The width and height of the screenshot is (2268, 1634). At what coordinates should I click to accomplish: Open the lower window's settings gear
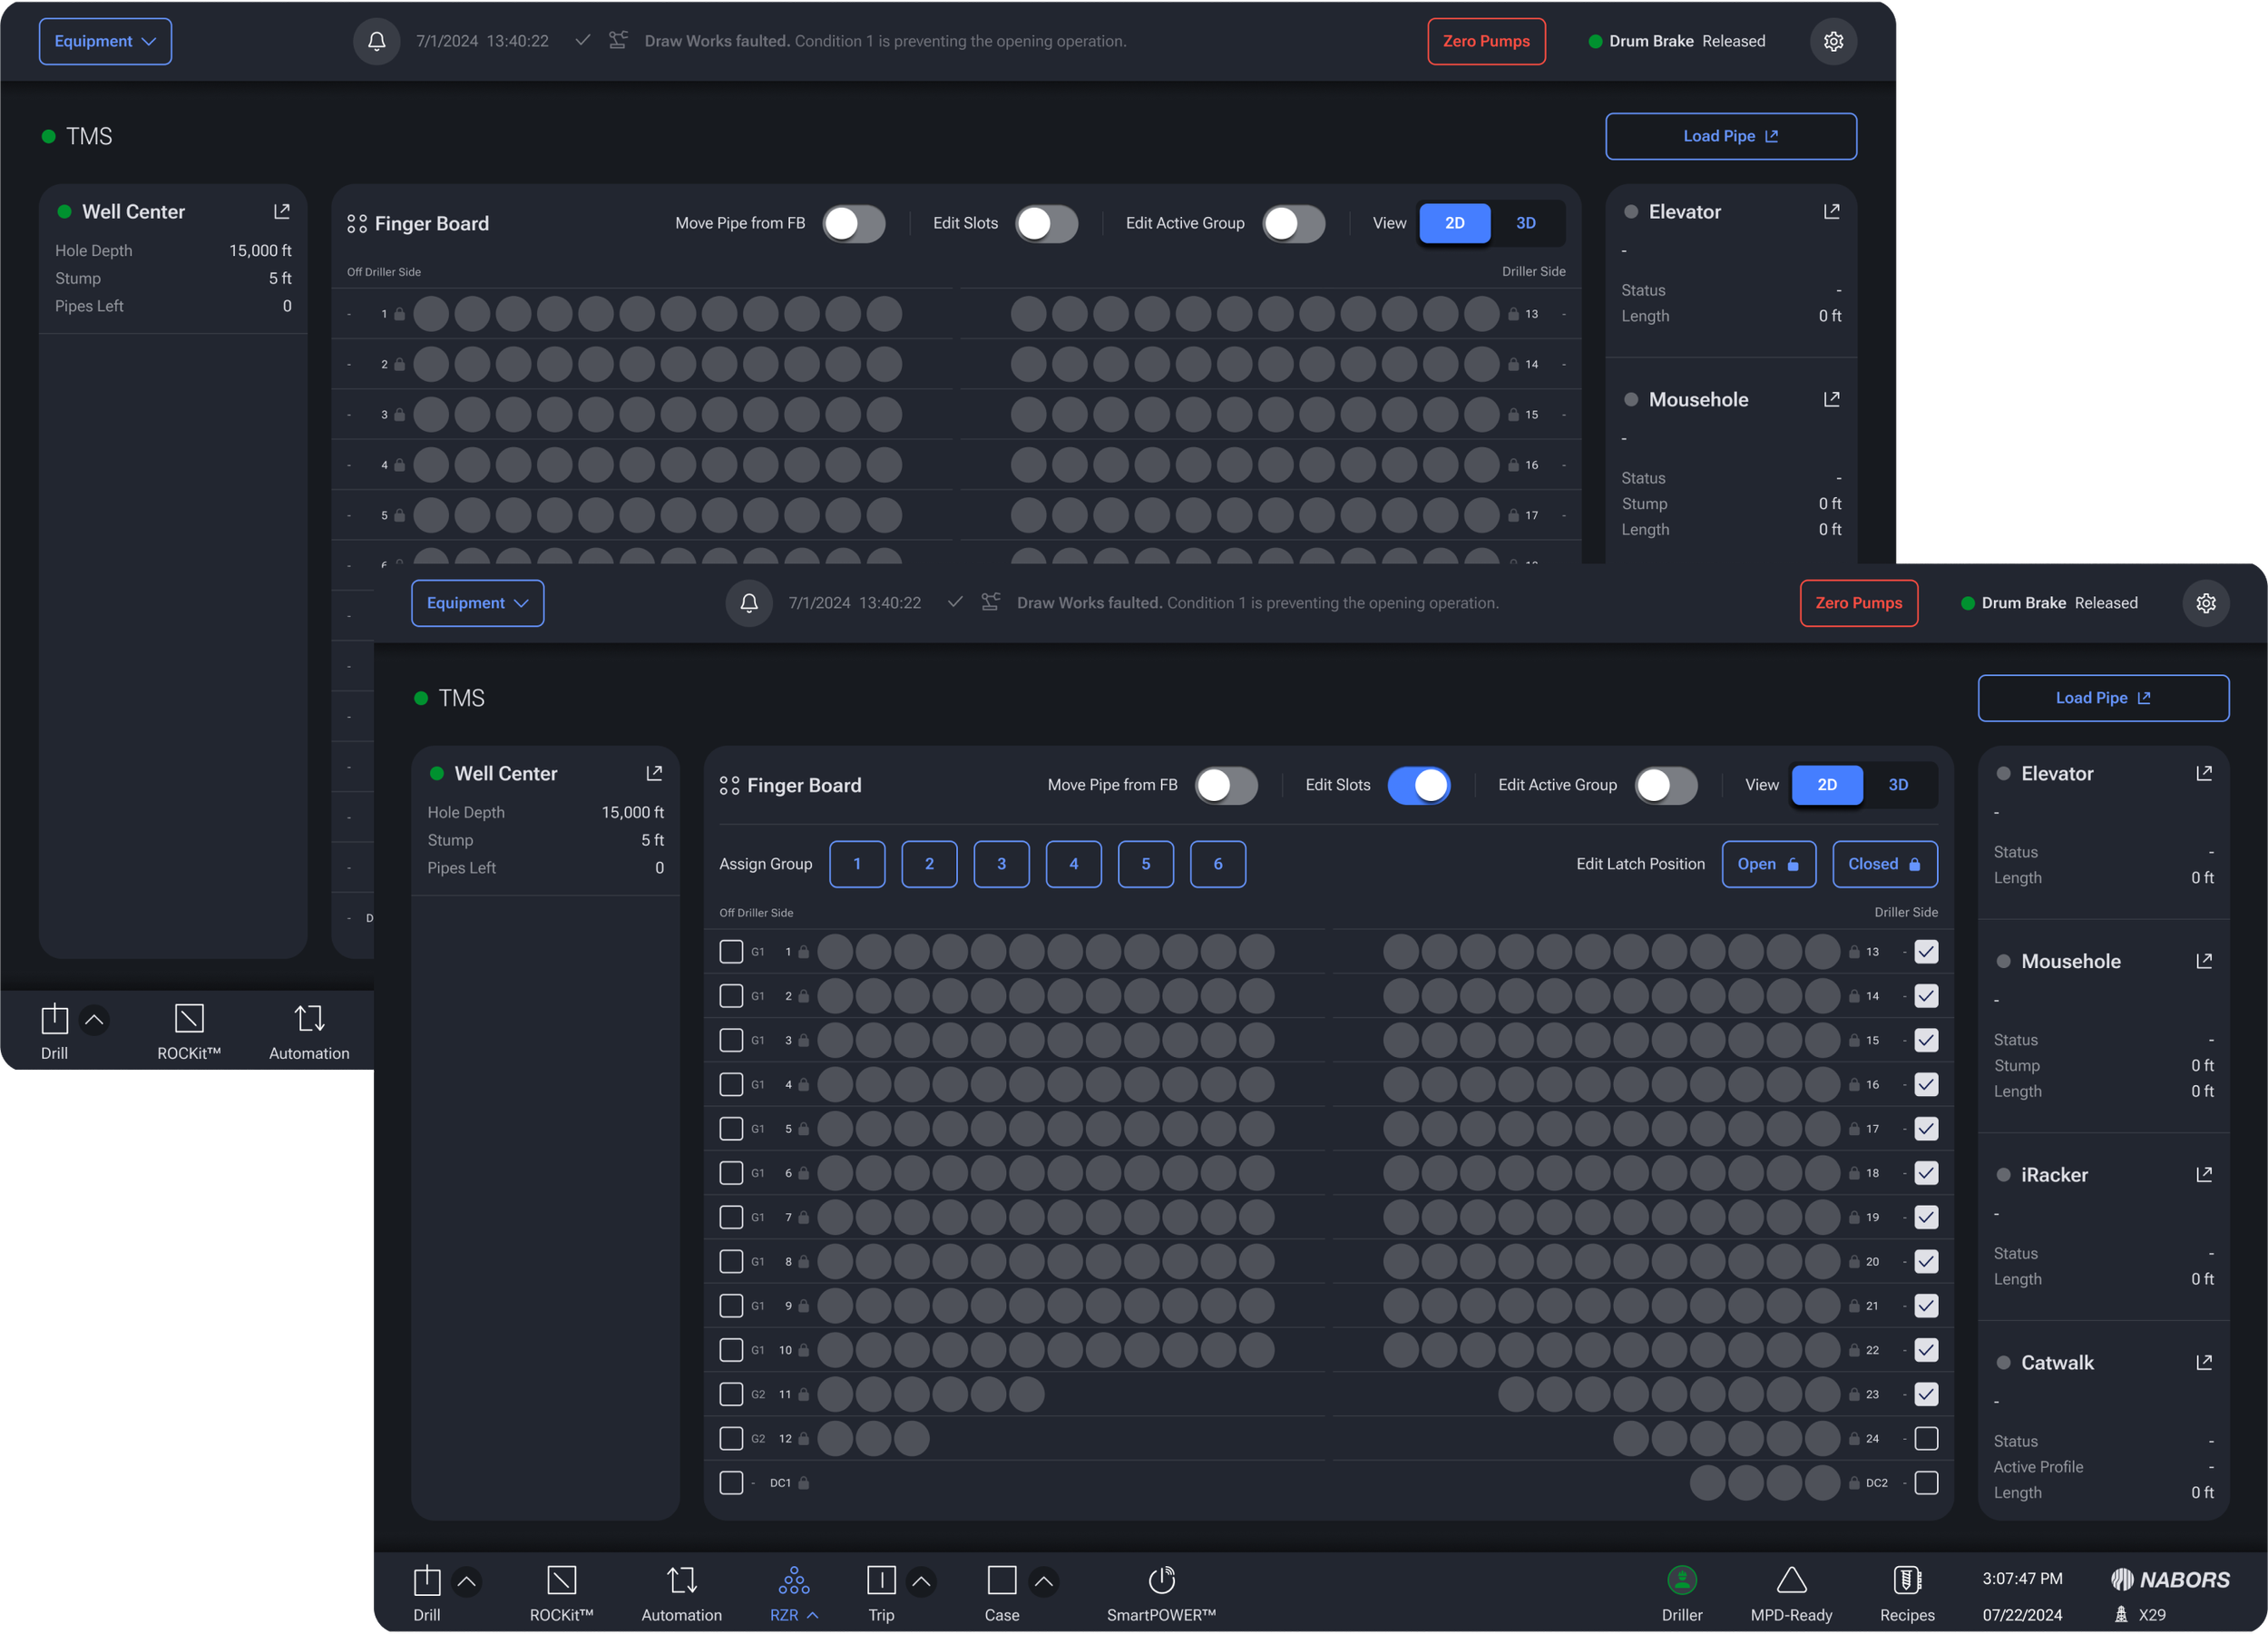click(x=2205, y=603)
